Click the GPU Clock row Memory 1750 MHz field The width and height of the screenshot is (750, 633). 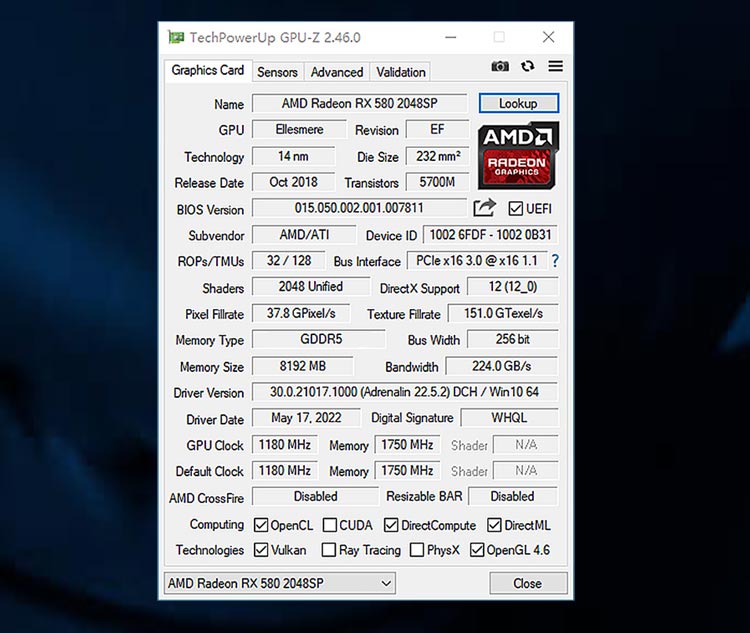407,445
